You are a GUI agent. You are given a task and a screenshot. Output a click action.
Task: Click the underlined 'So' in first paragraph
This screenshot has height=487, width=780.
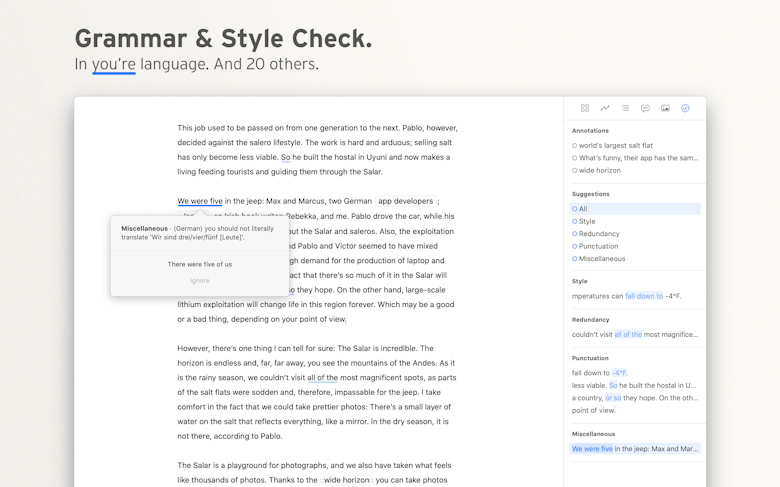[286, 157]
